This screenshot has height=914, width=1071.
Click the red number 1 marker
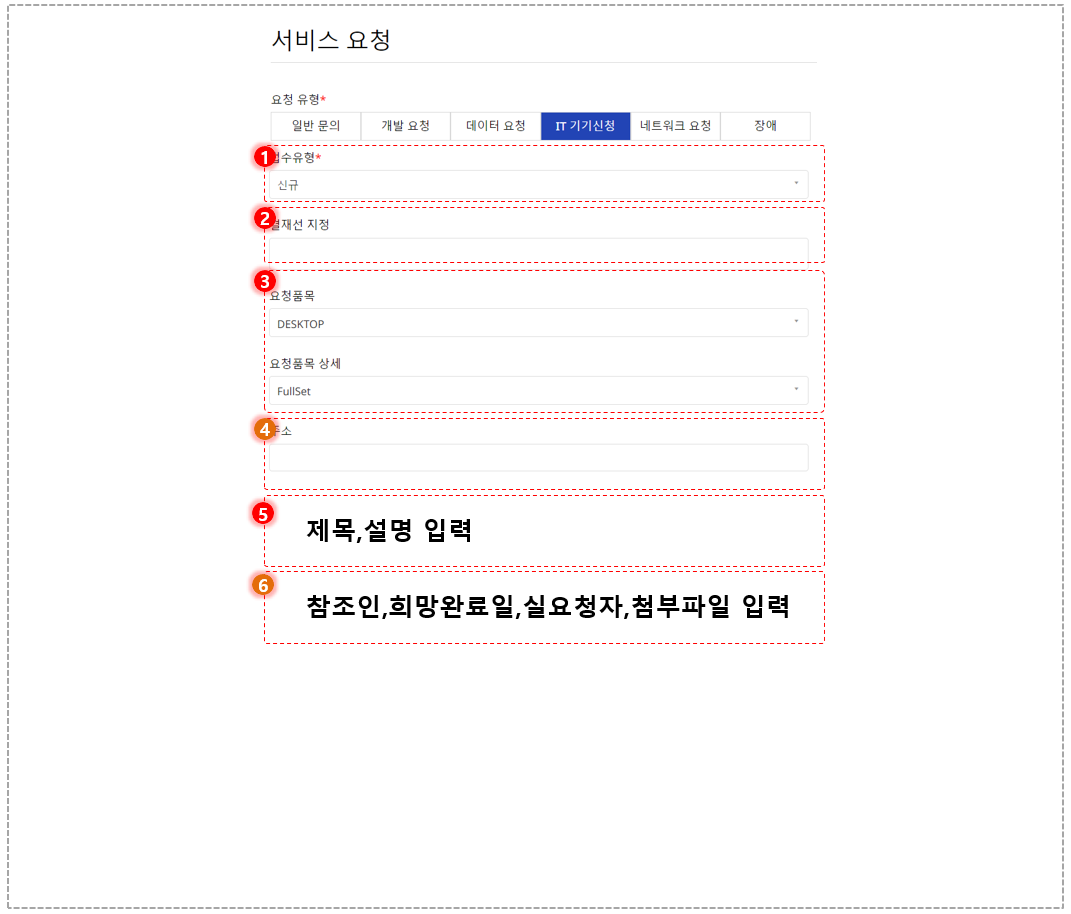(x=264, y=157)
